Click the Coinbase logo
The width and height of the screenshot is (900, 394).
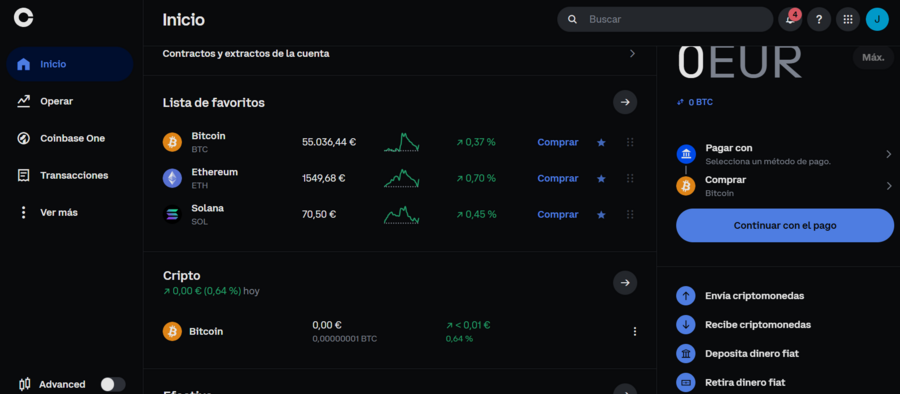coord(24,18)
